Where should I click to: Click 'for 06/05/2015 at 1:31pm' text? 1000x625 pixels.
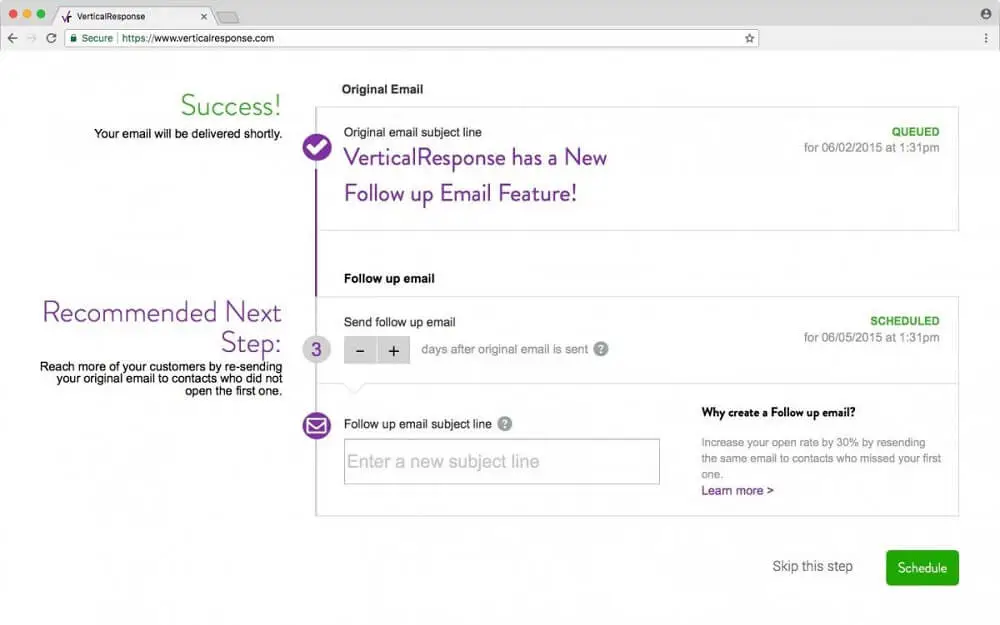click(x=871, y=337)
